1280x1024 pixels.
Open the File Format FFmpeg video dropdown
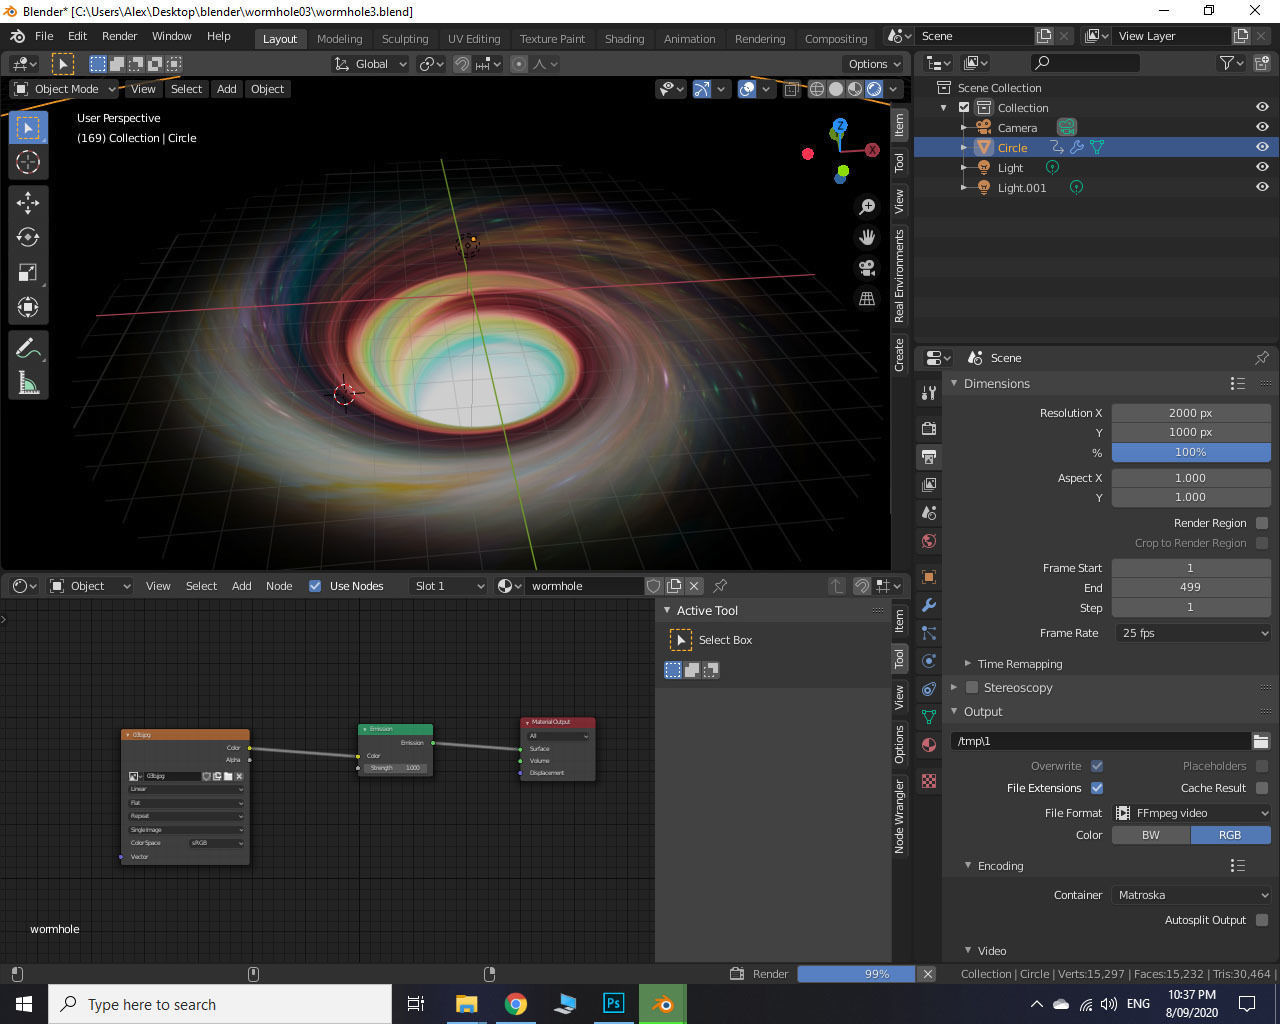1191,813
